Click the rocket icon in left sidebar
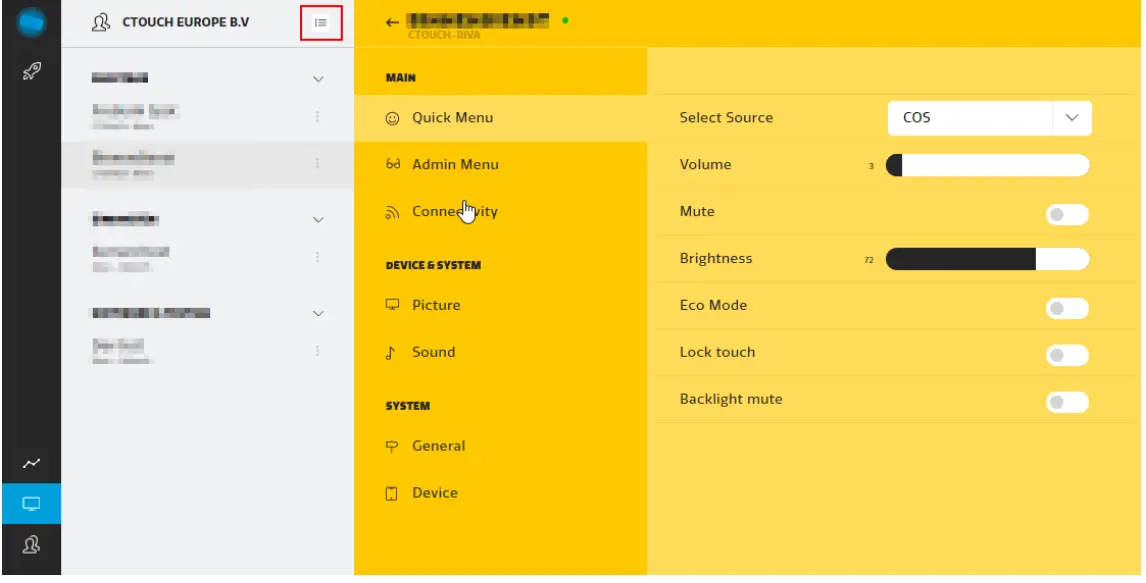The width and height of the screenshot is (1146, 583). tap(30, 71)
